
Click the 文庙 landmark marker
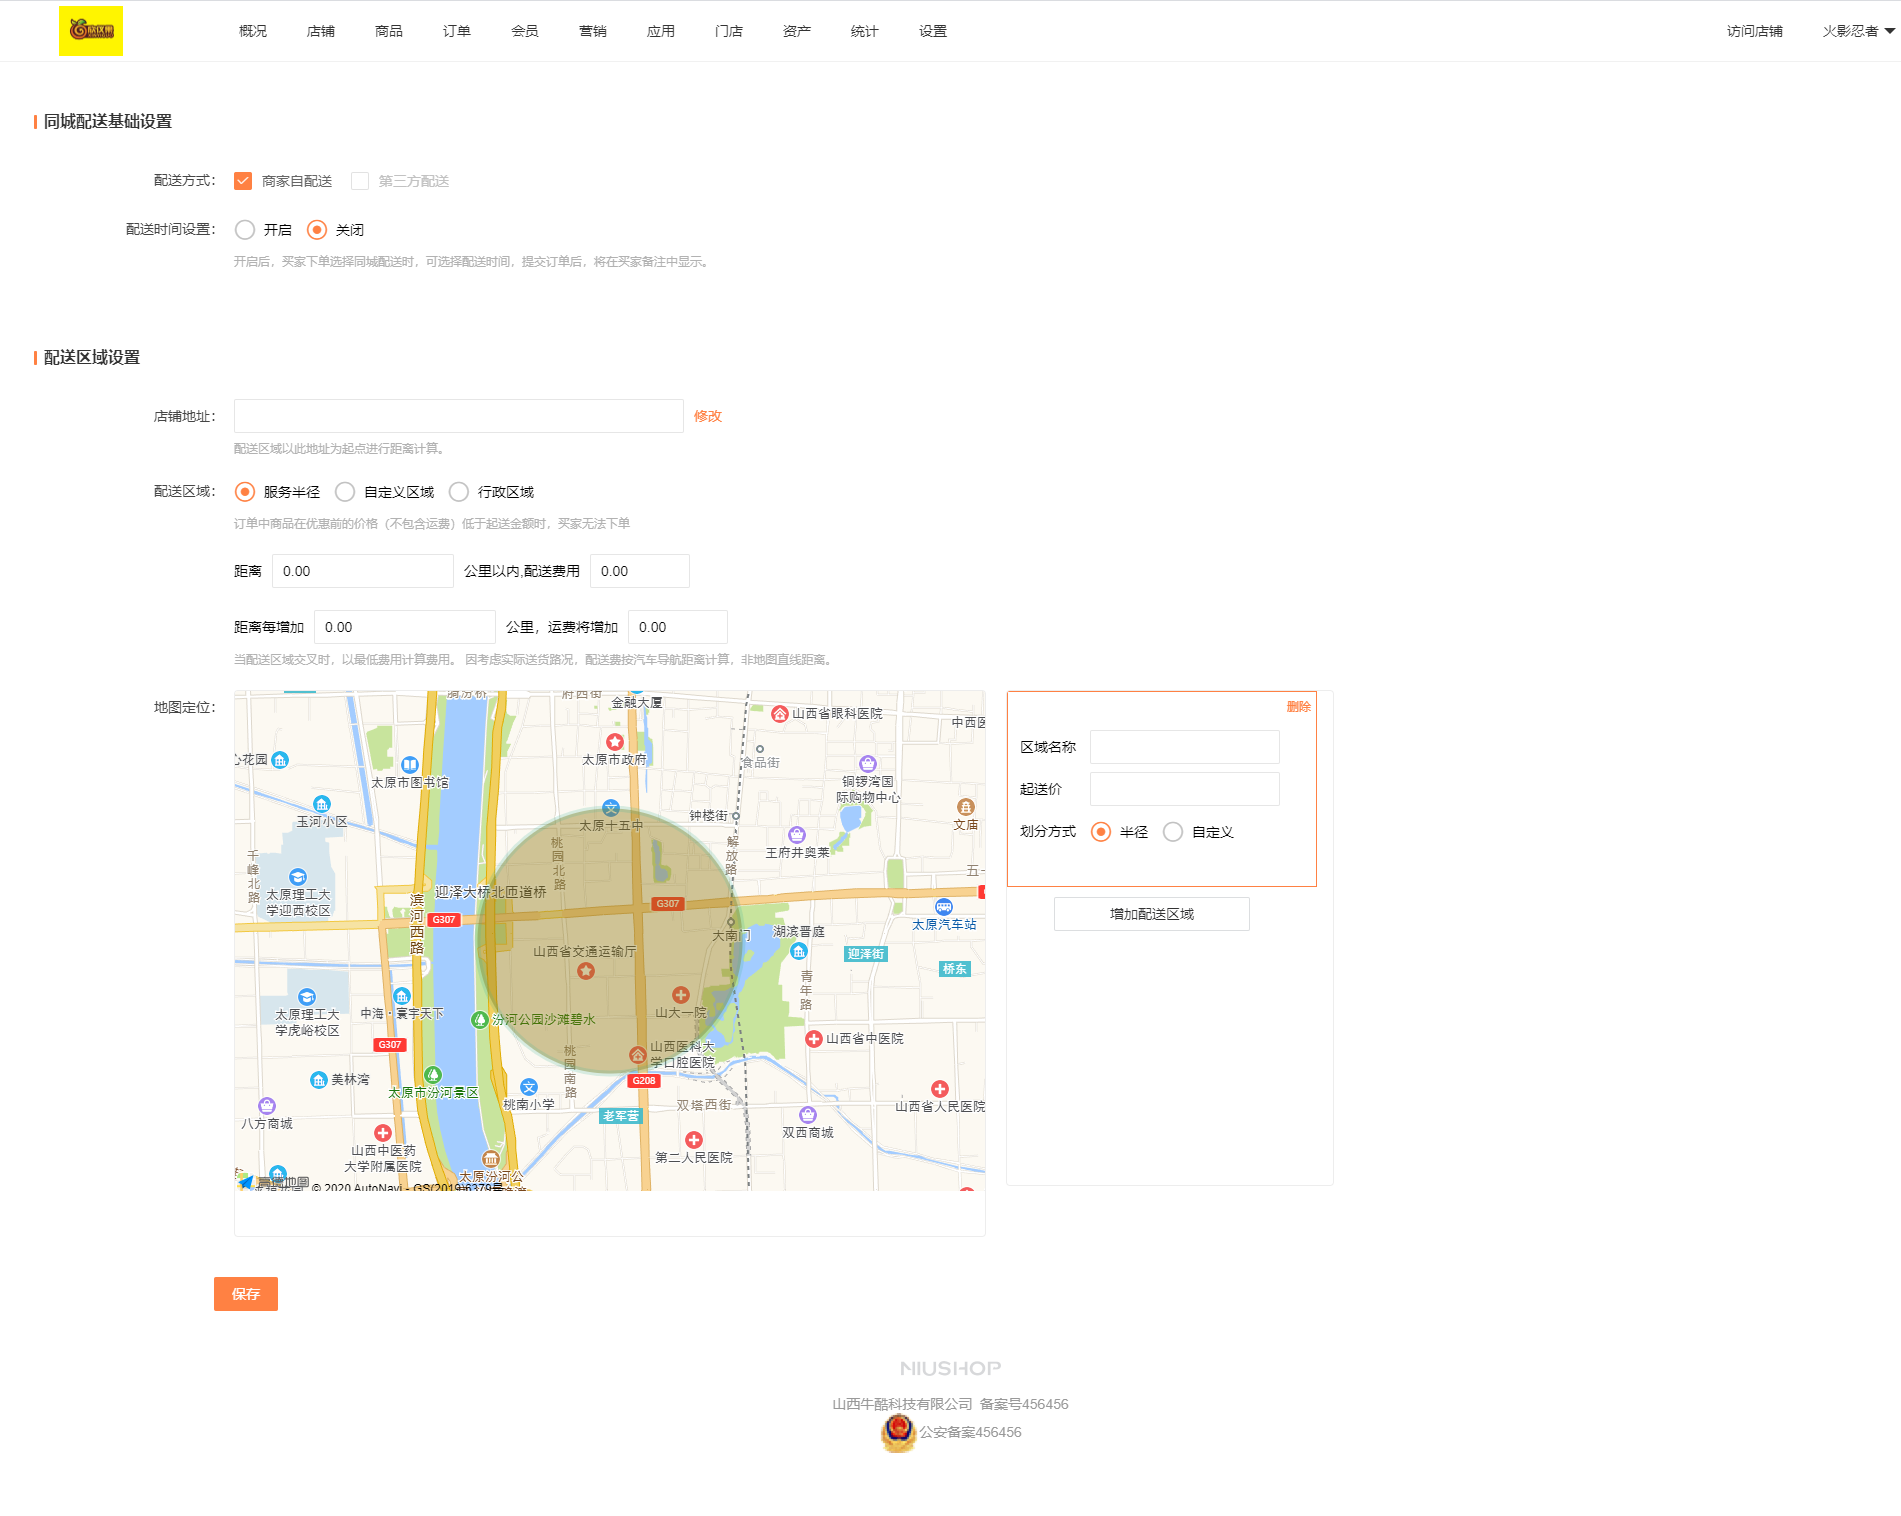click(x=965, y=807)
